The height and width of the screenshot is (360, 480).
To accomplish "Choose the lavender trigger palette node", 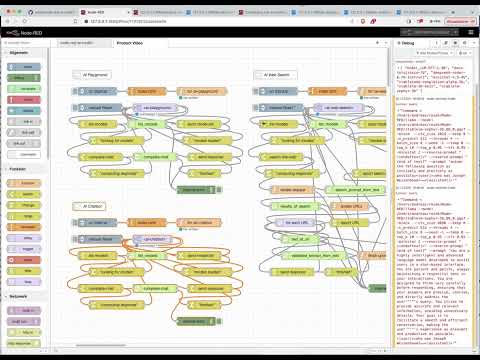I will [24, 249].
